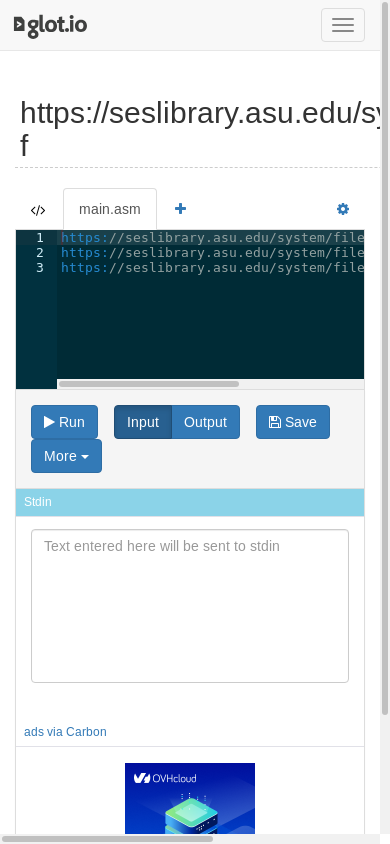Toggle the hamburger navigation menu
This screenshot has height=844, width=390.
coord(343,25)
